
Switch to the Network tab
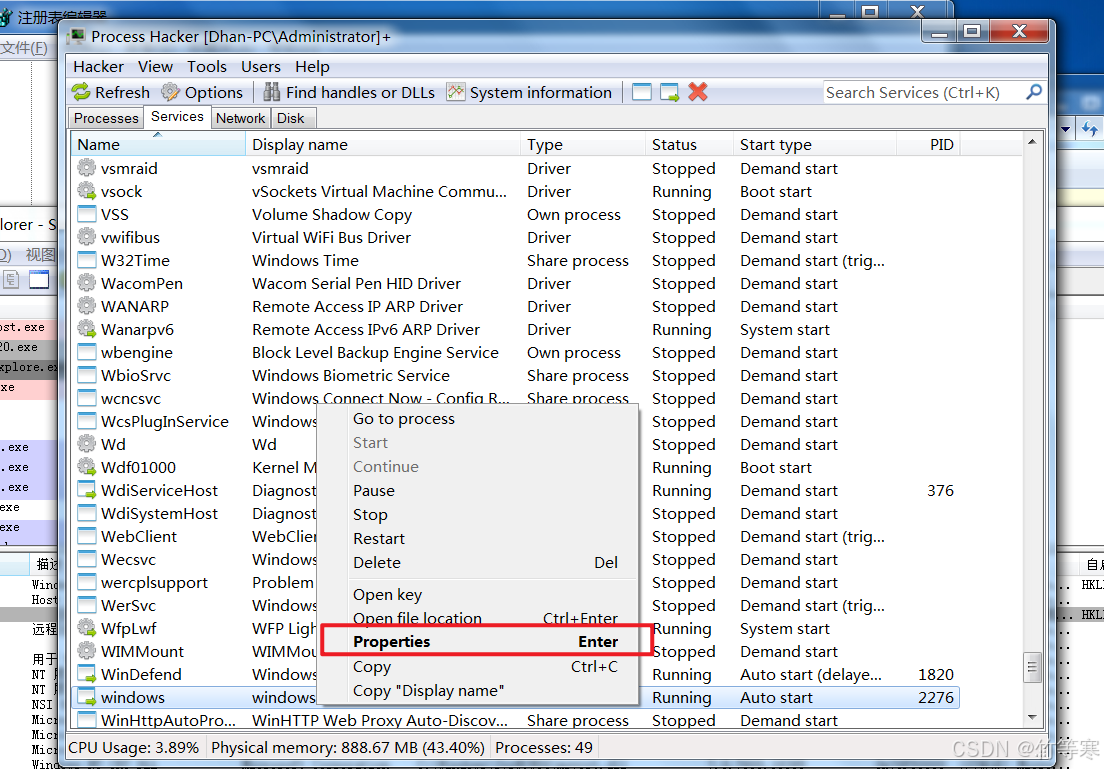click(241, 118)
